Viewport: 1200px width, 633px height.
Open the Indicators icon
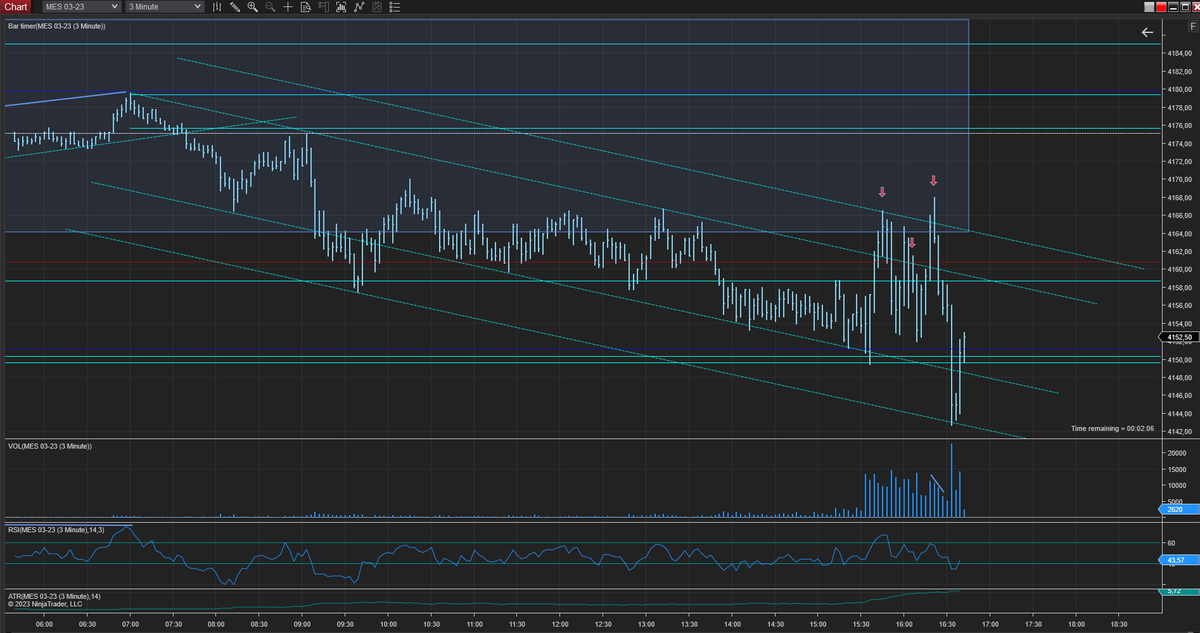click(x=359, y=7)
